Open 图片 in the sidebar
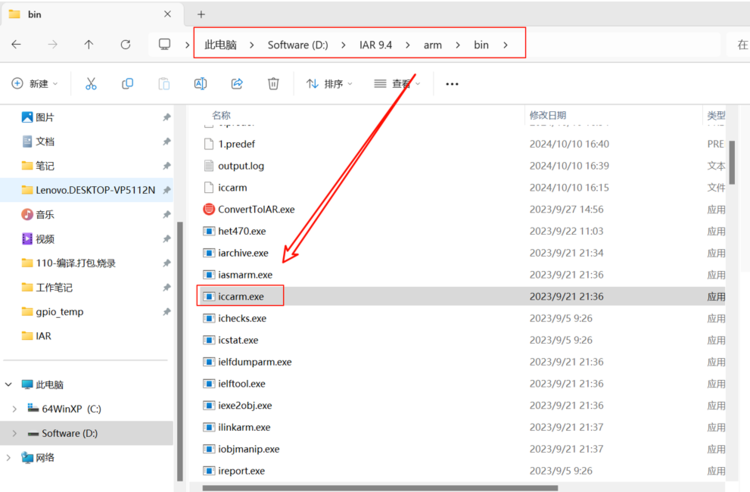 point(44,117)
